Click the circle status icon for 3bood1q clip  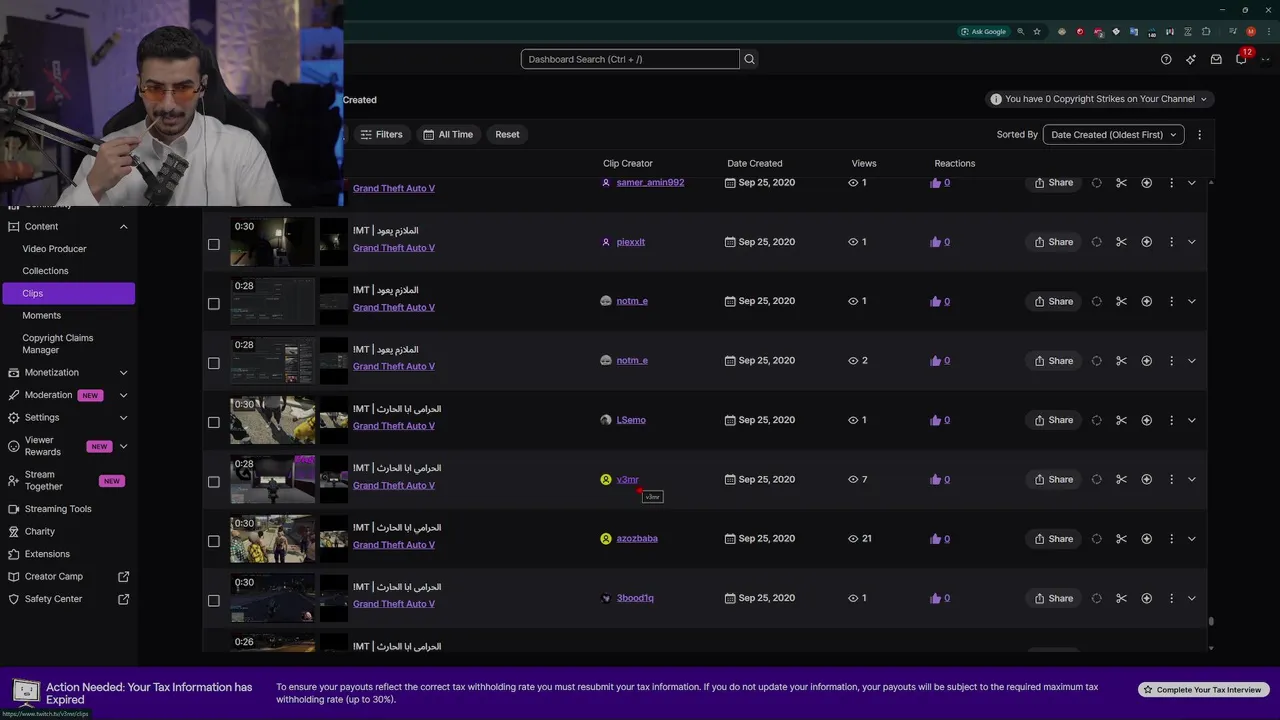[1097, 598]
